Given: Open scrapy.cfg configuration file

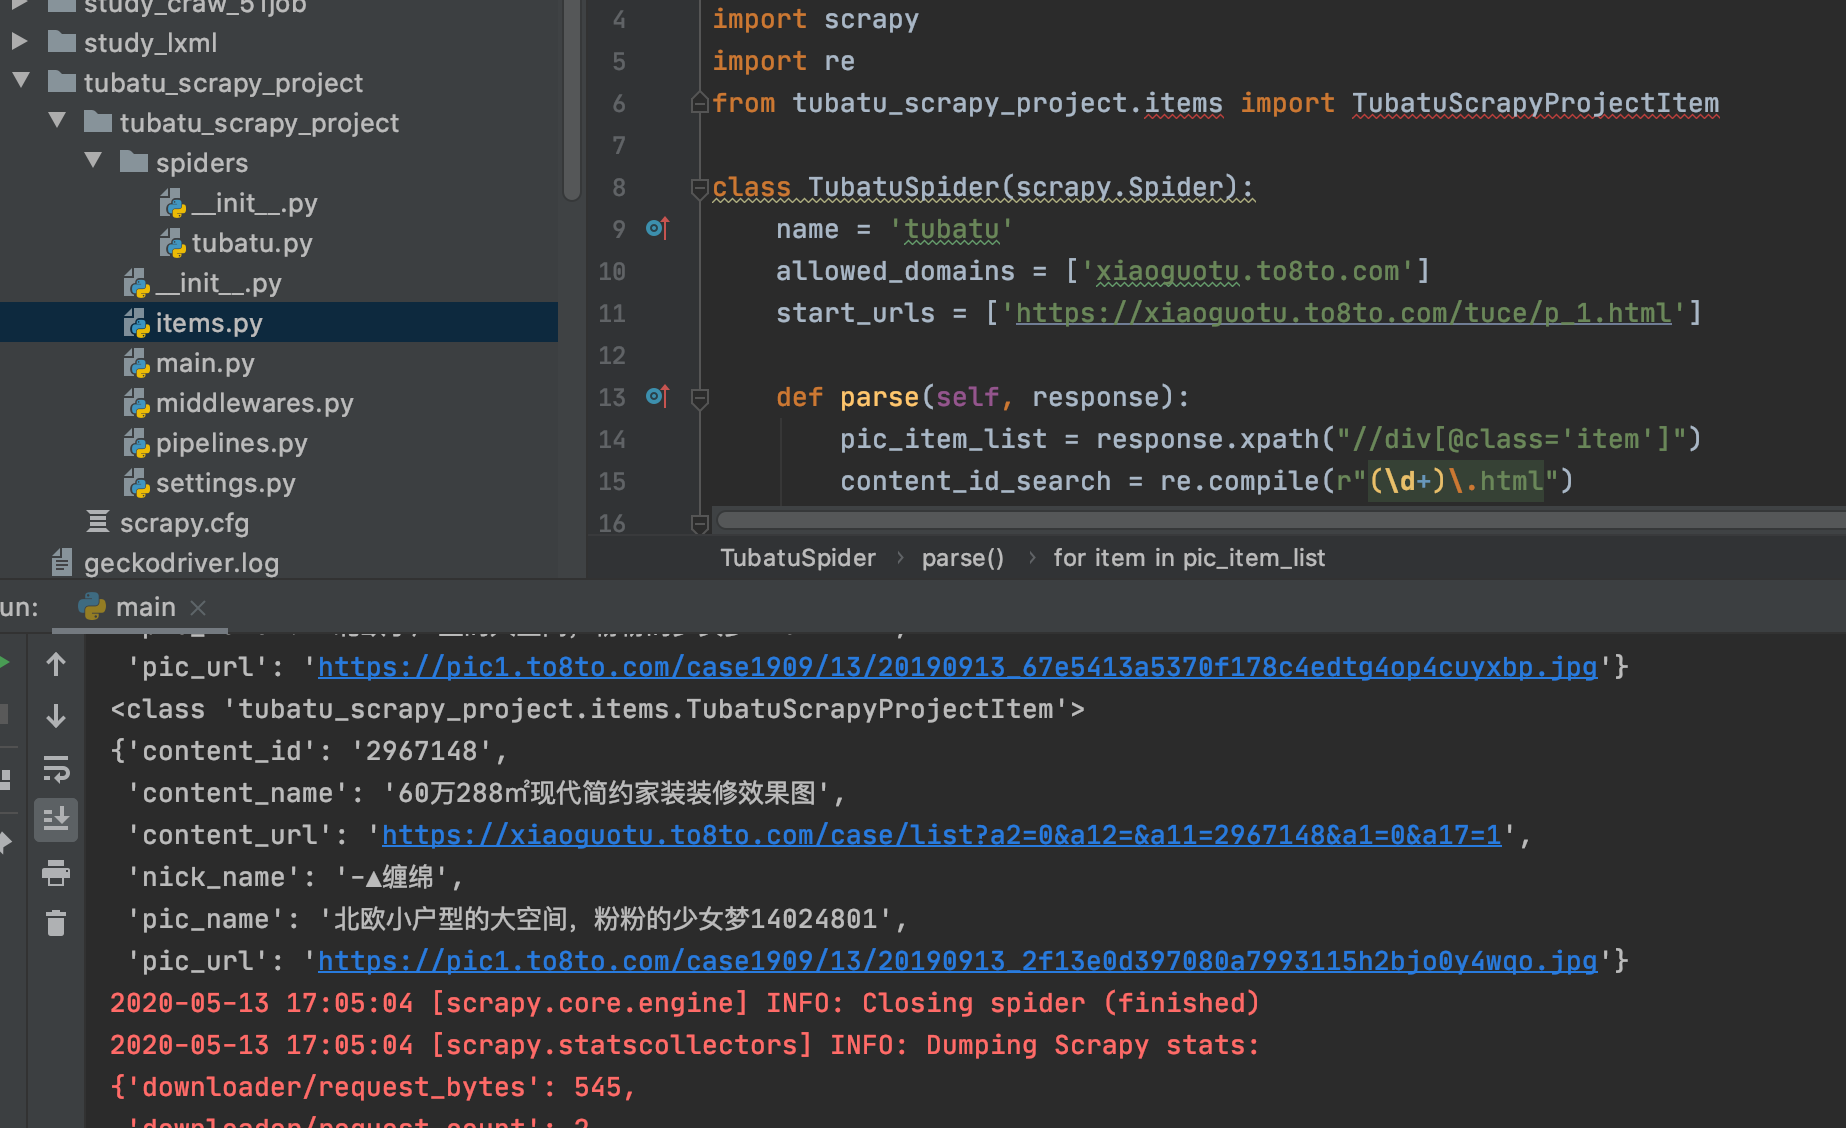Looking at the screenshot, I should tap(184, 523).
